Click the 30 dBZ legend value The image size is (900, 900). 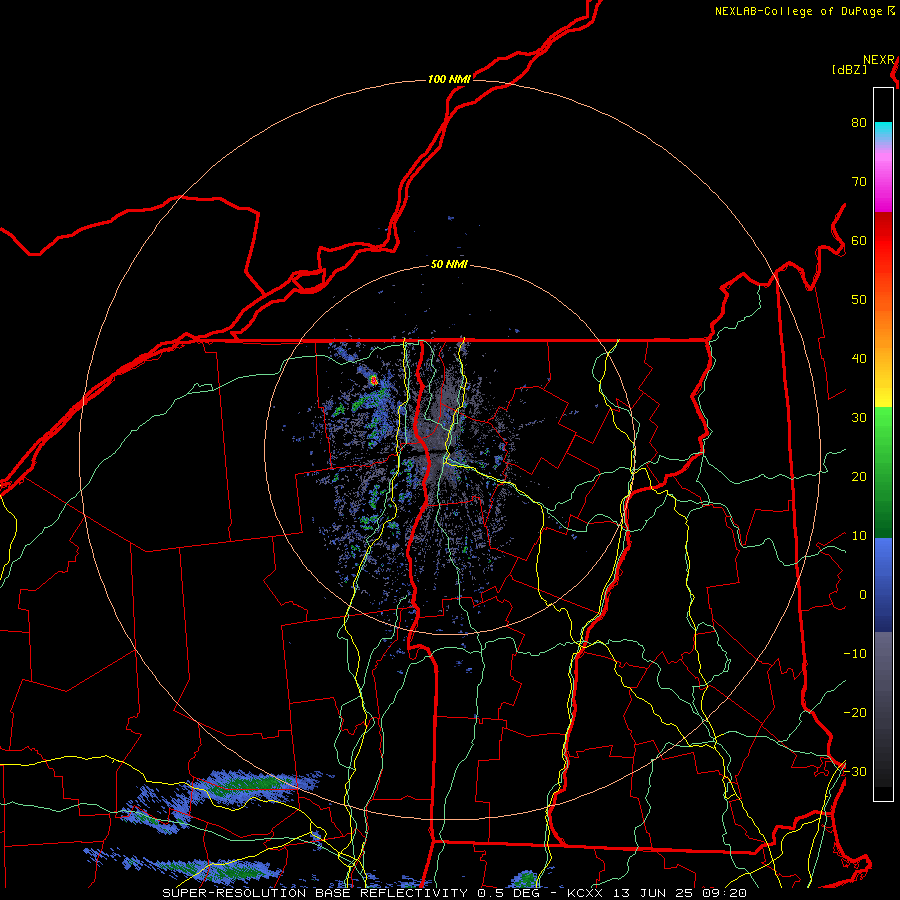point(859,418)
